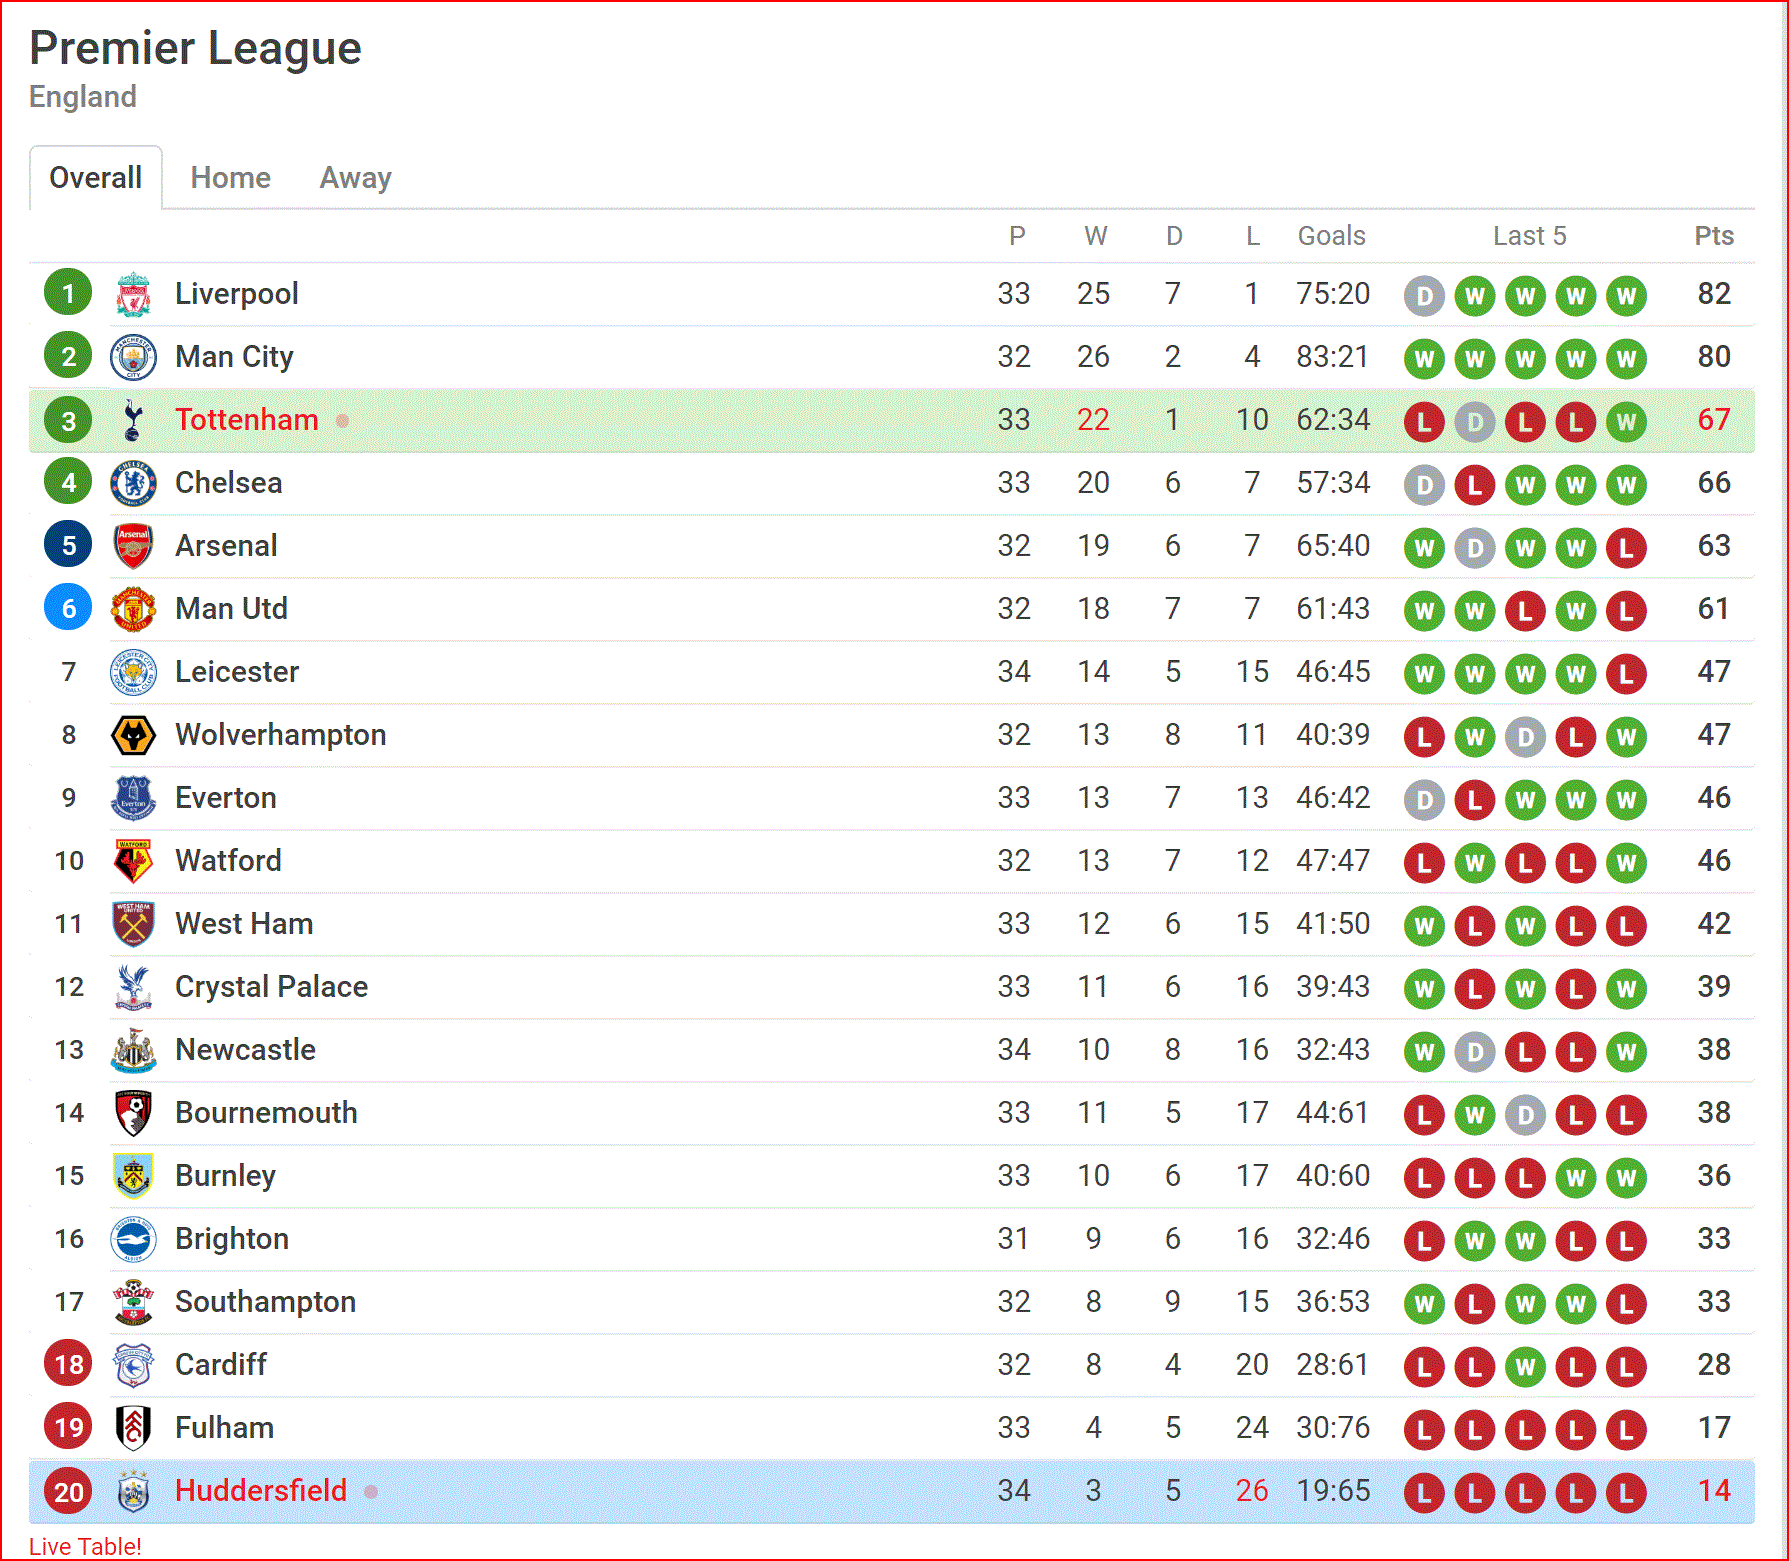Image resolution: width=1789 pixels, height=1561 pixels.
Task: Click the Brighton seagull badge
Action: (133, 1239)
